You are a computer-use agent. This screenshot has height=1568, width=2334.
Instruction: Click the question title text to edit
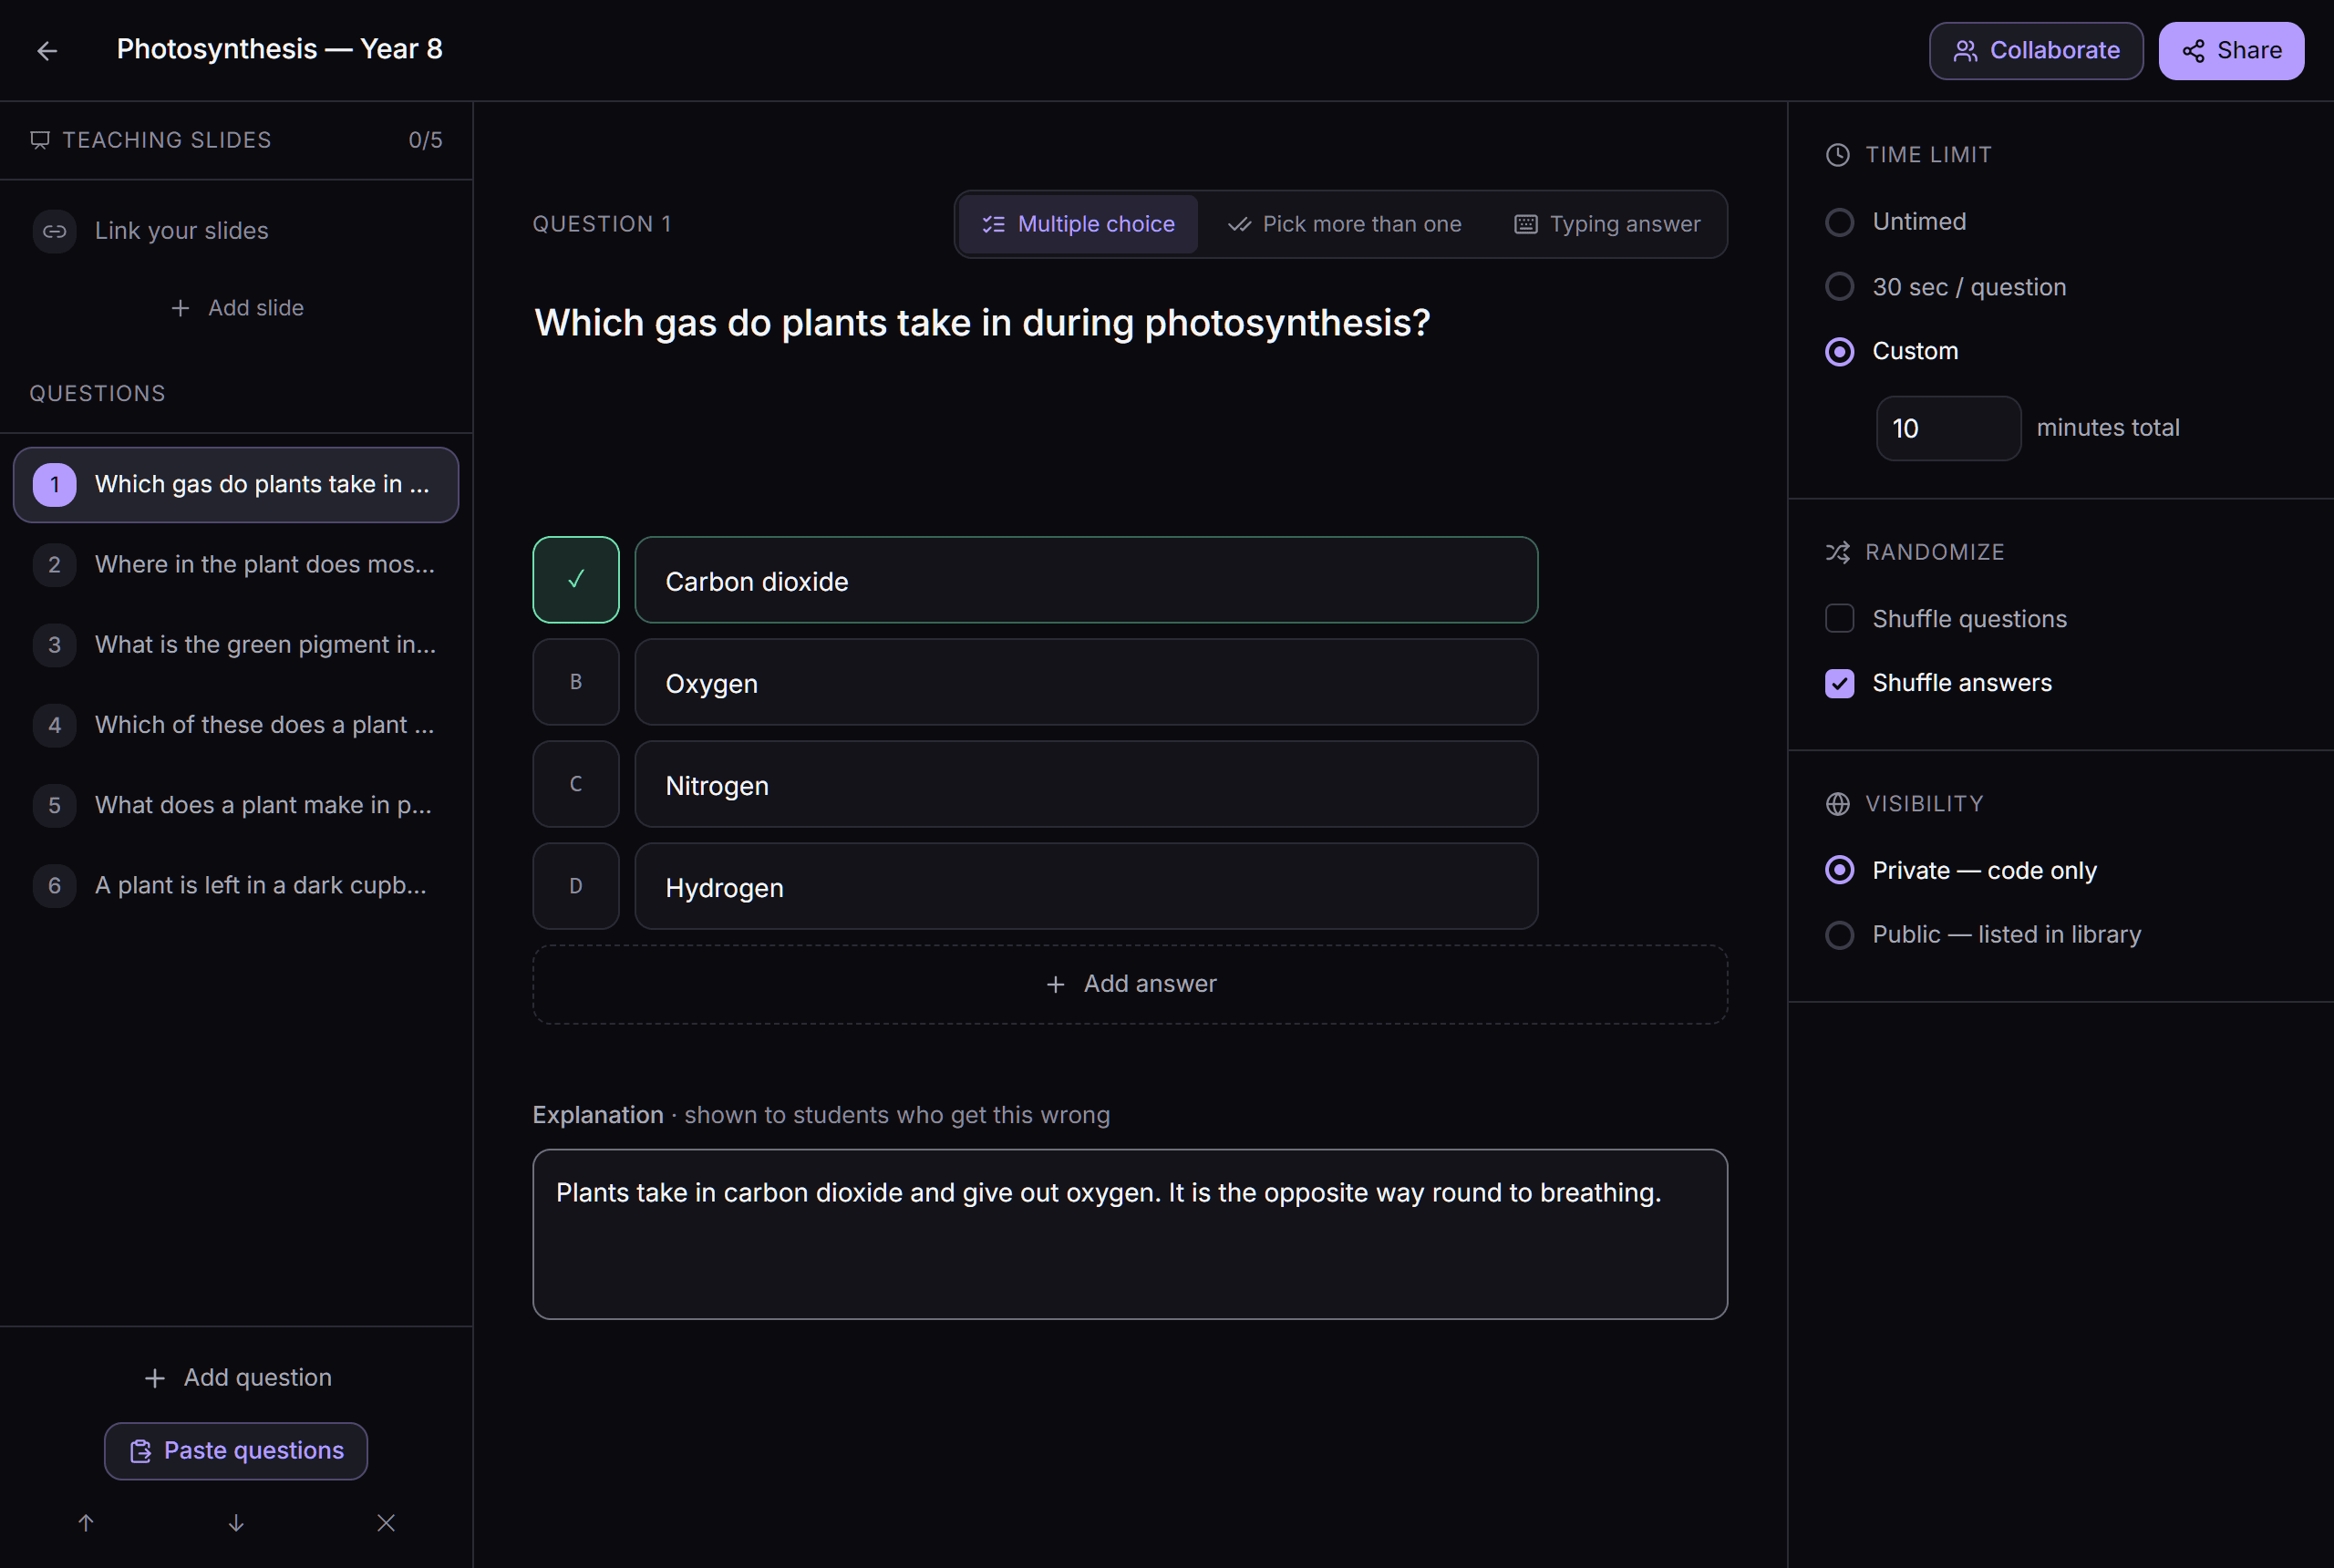(x=982, y=323)
